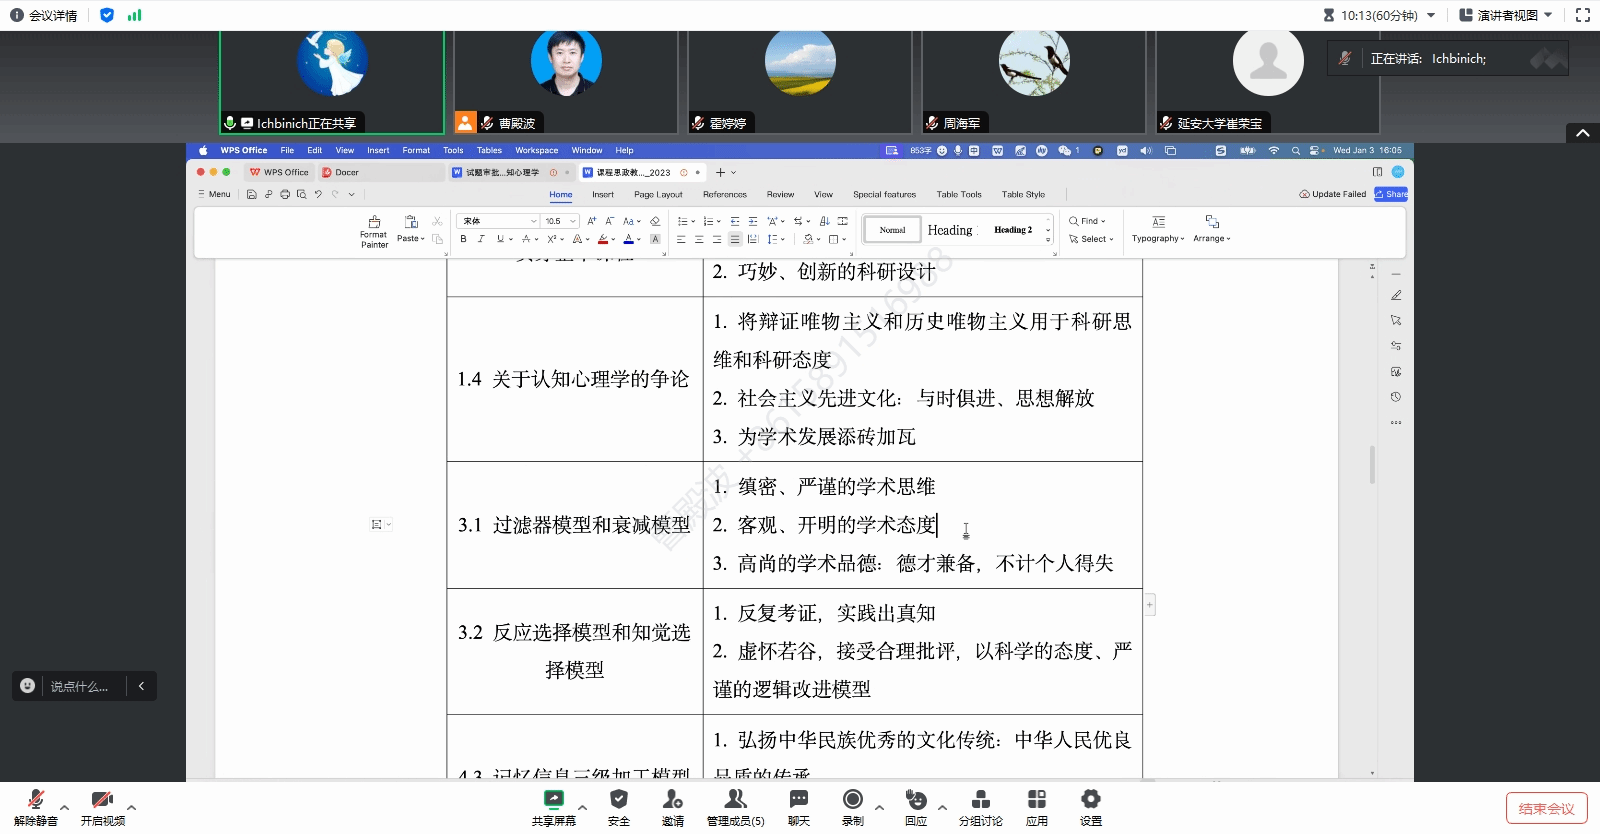Open meeting details info
This screenshot has height=834, width=1600.
point(44,15)
